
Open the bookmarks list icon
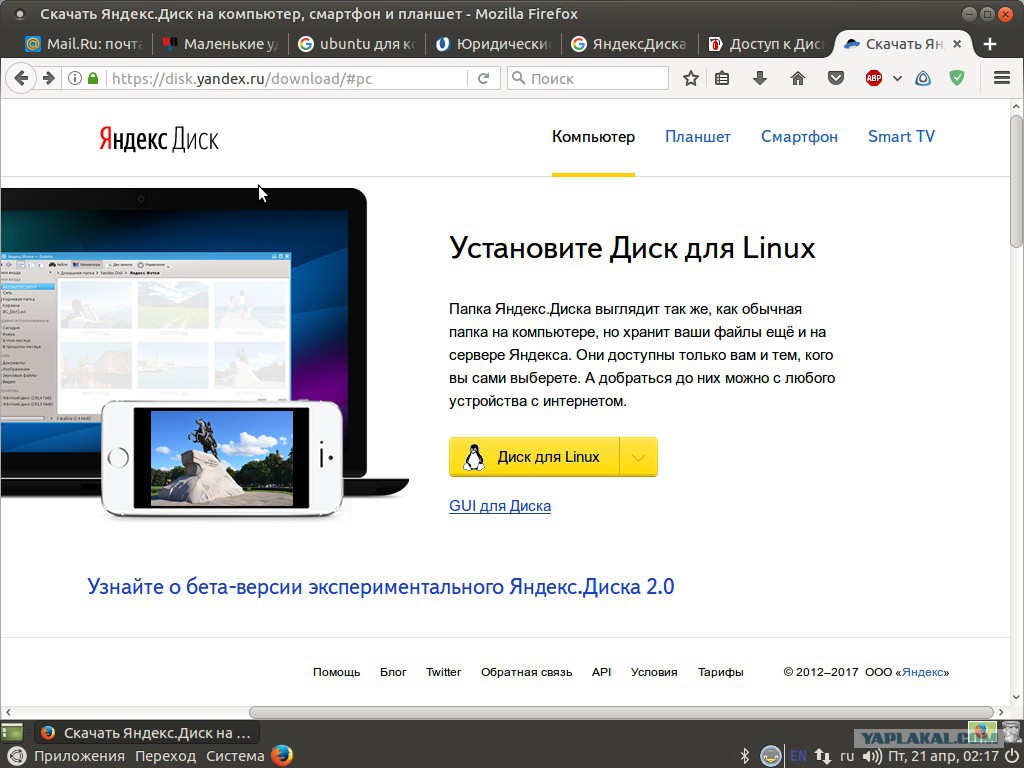[x=722, y=78]
